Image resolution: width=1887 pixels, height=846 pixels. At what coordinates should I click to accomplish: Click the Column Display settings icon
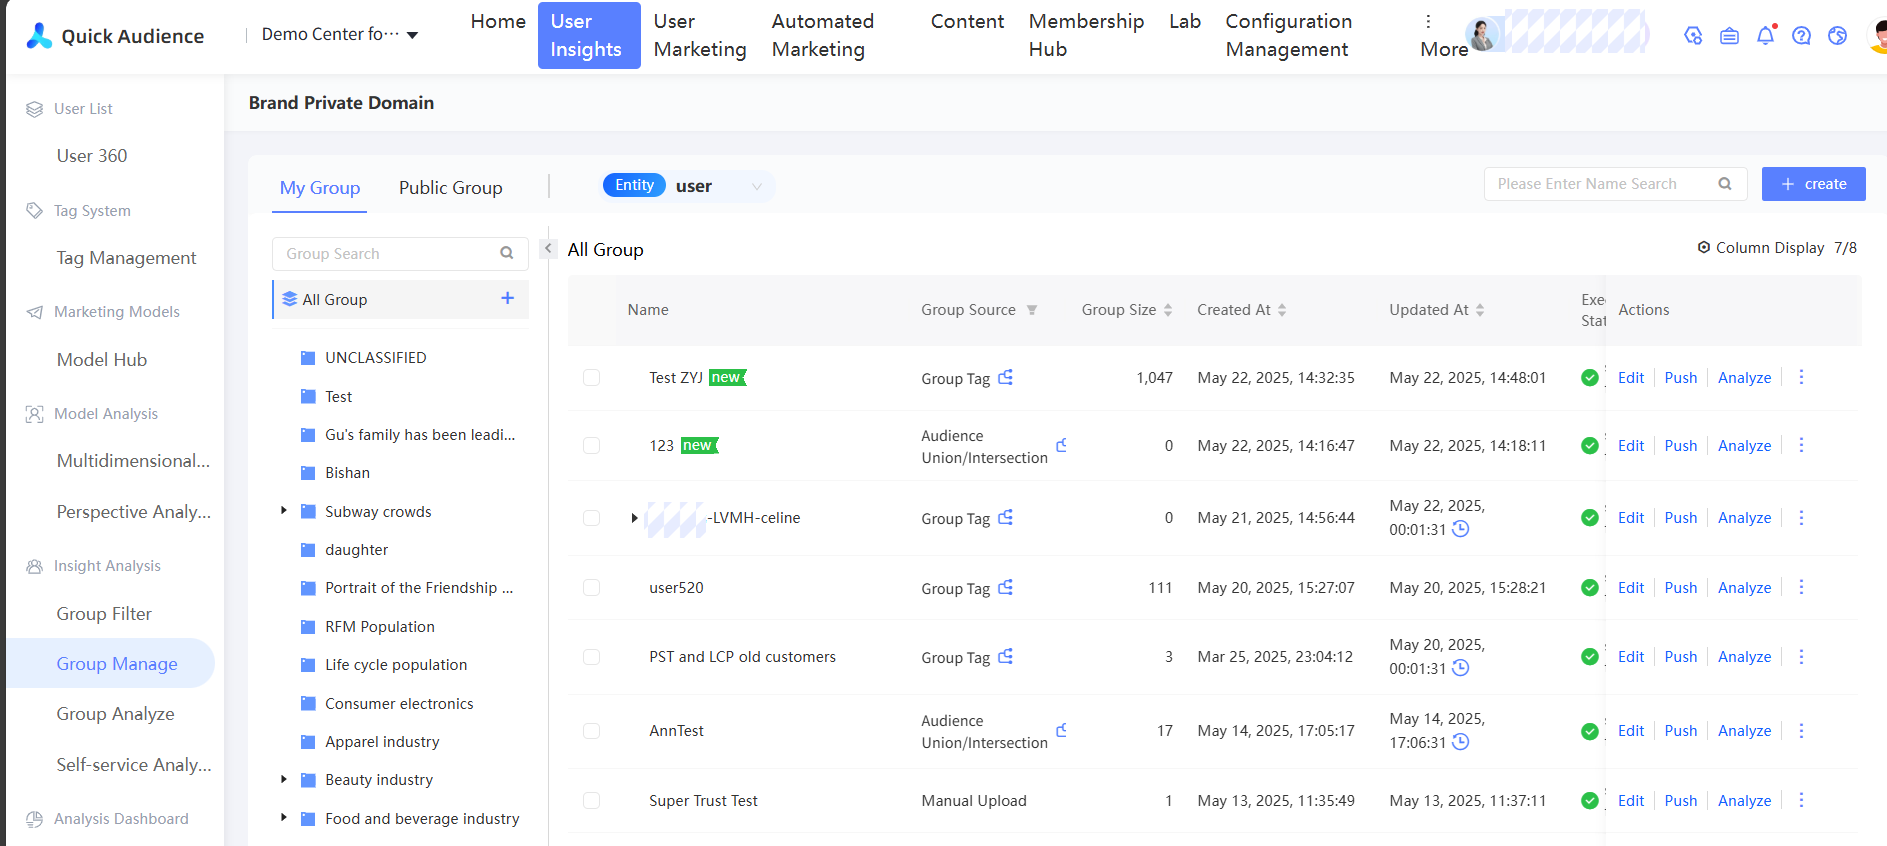pos(1704,247)
